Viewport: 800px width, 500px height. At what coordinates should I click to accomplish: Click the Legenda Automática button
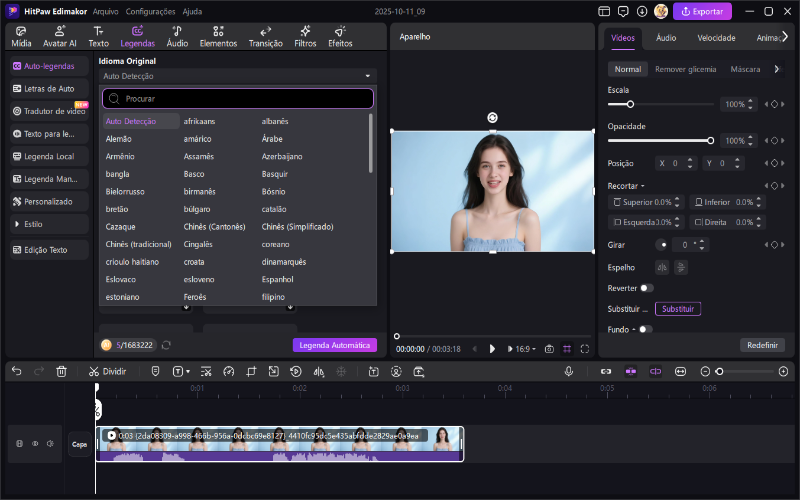[x=335, y=345]
